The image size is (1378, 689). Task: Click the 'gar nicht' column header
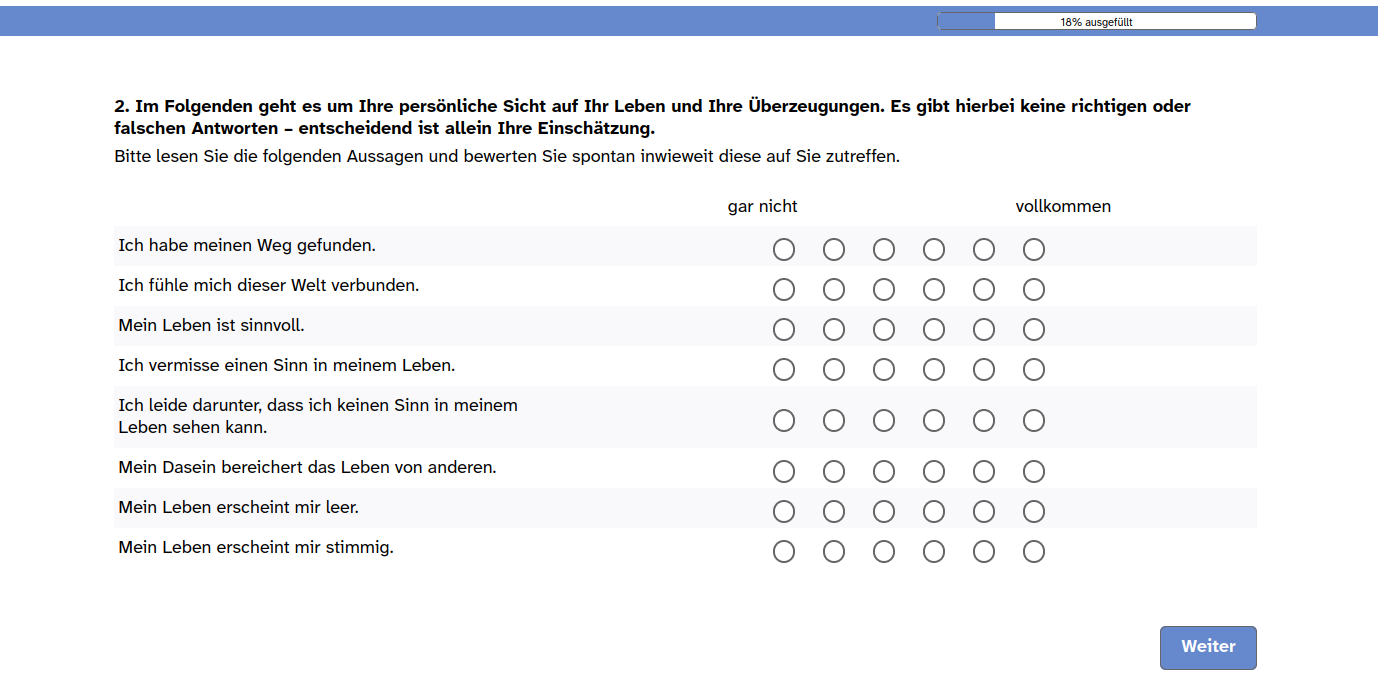[762, 206]
